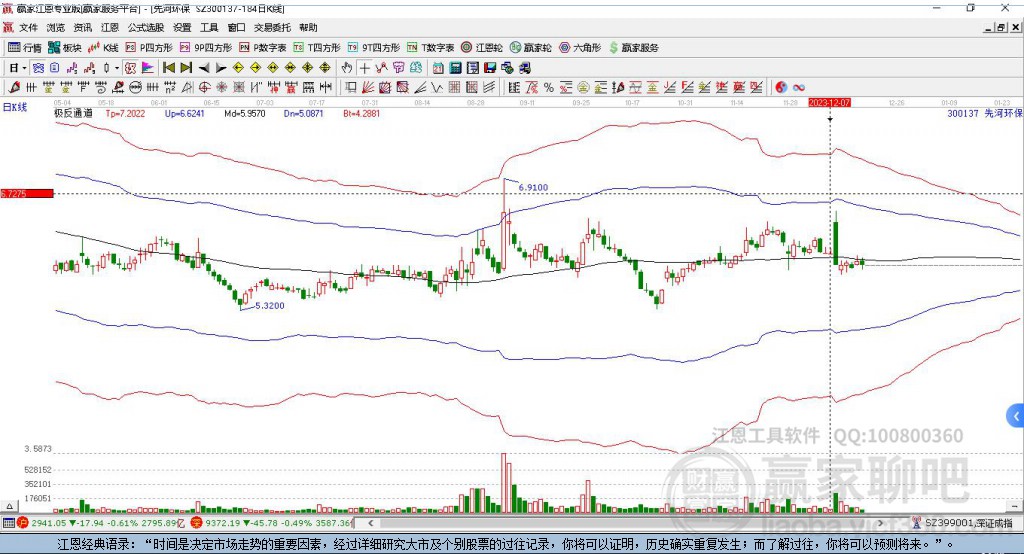1024x554 pixels.
Task: Open the 交易委托 menu
Action: coord(272,27)
